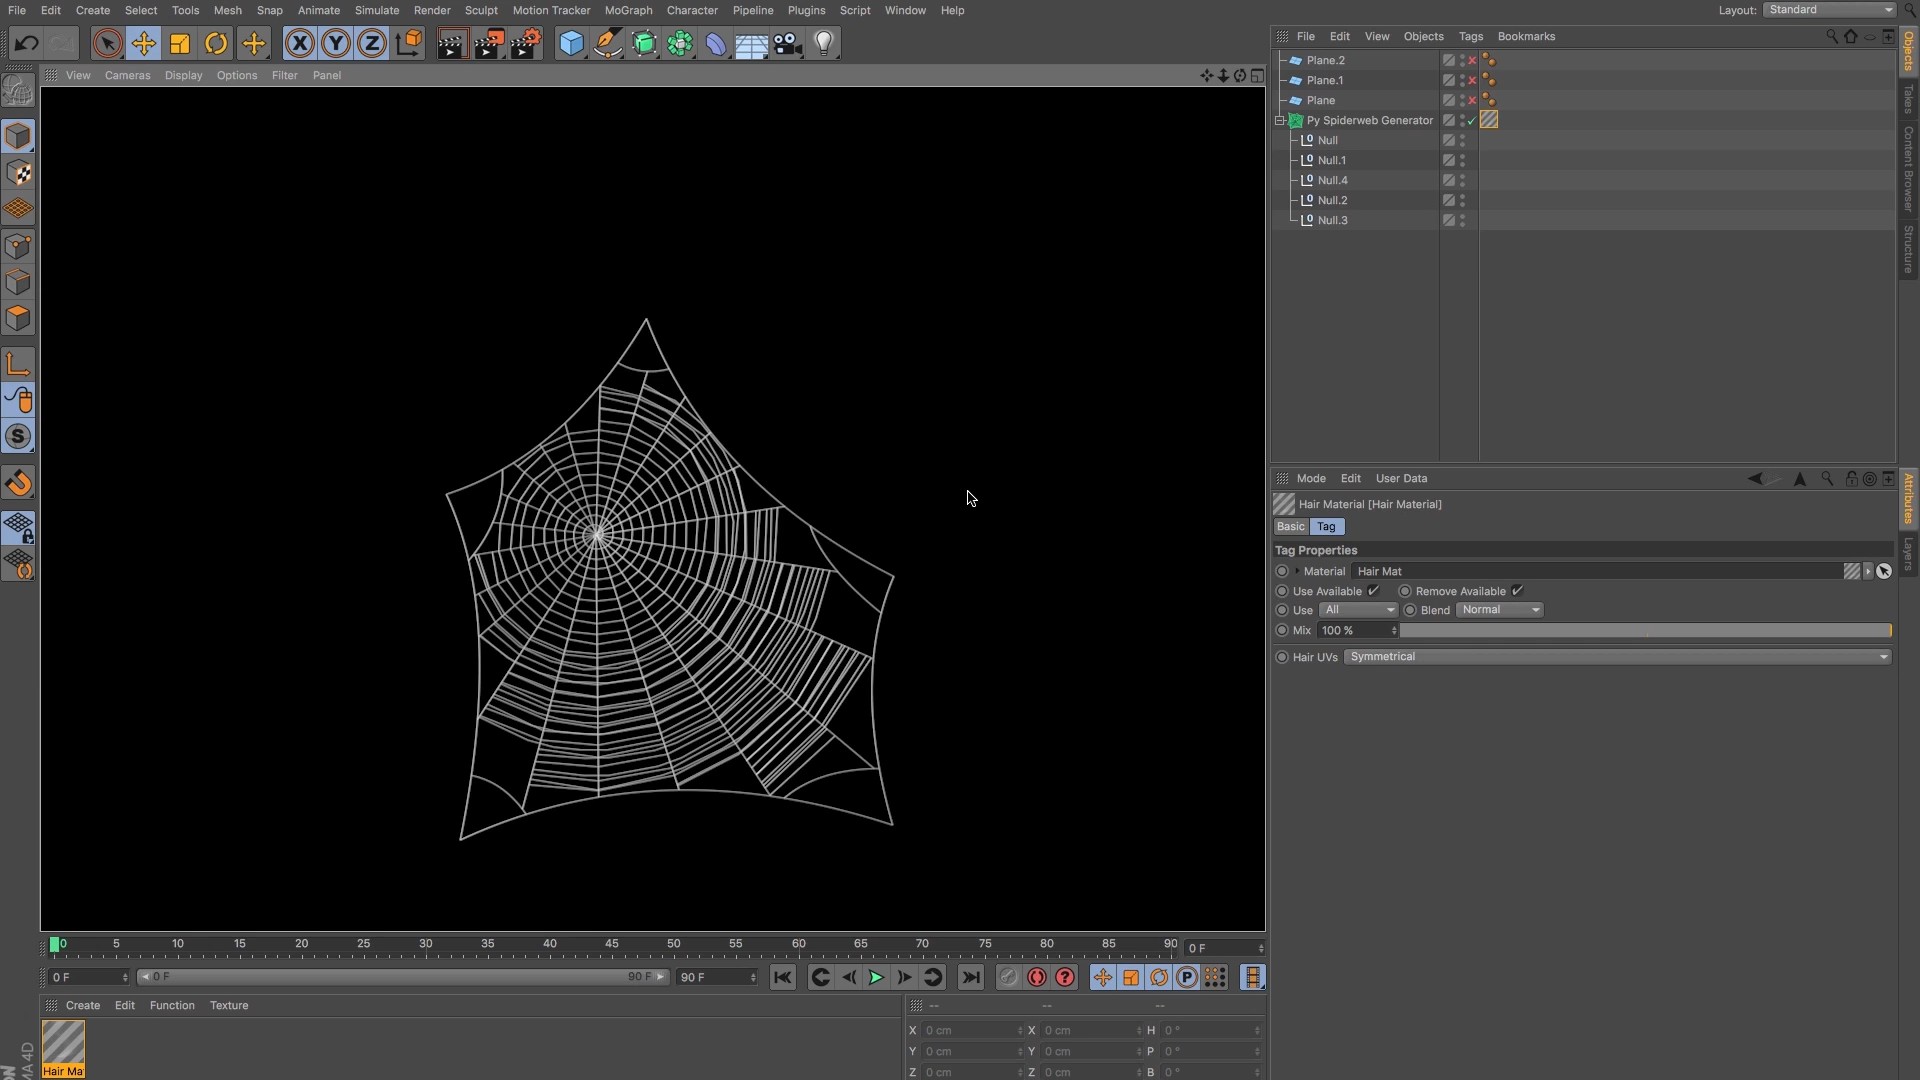This screenshot has width=1920, height=1080.
Task: Collapse the Py Spiderweb Generator tree
Action: (1280, 120)
